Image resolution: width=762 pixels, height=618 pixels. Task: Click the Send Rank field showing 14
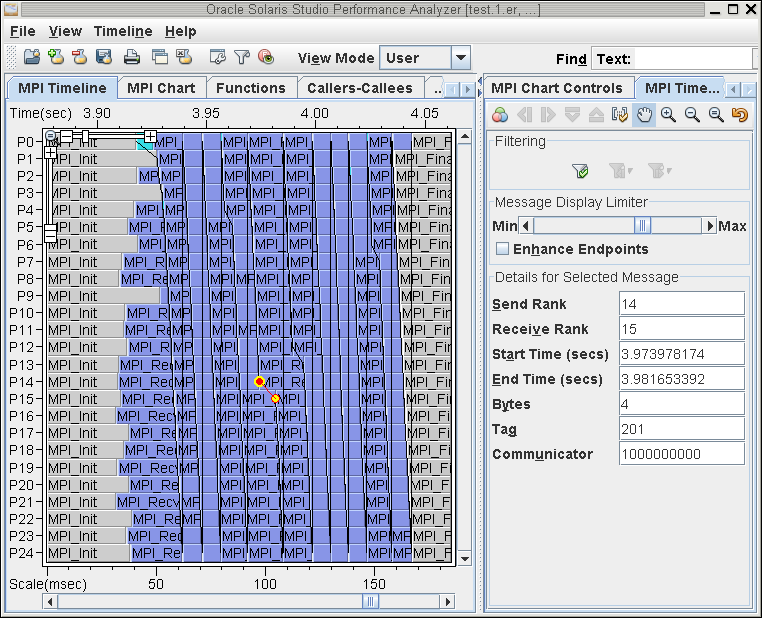click(682, 304)
